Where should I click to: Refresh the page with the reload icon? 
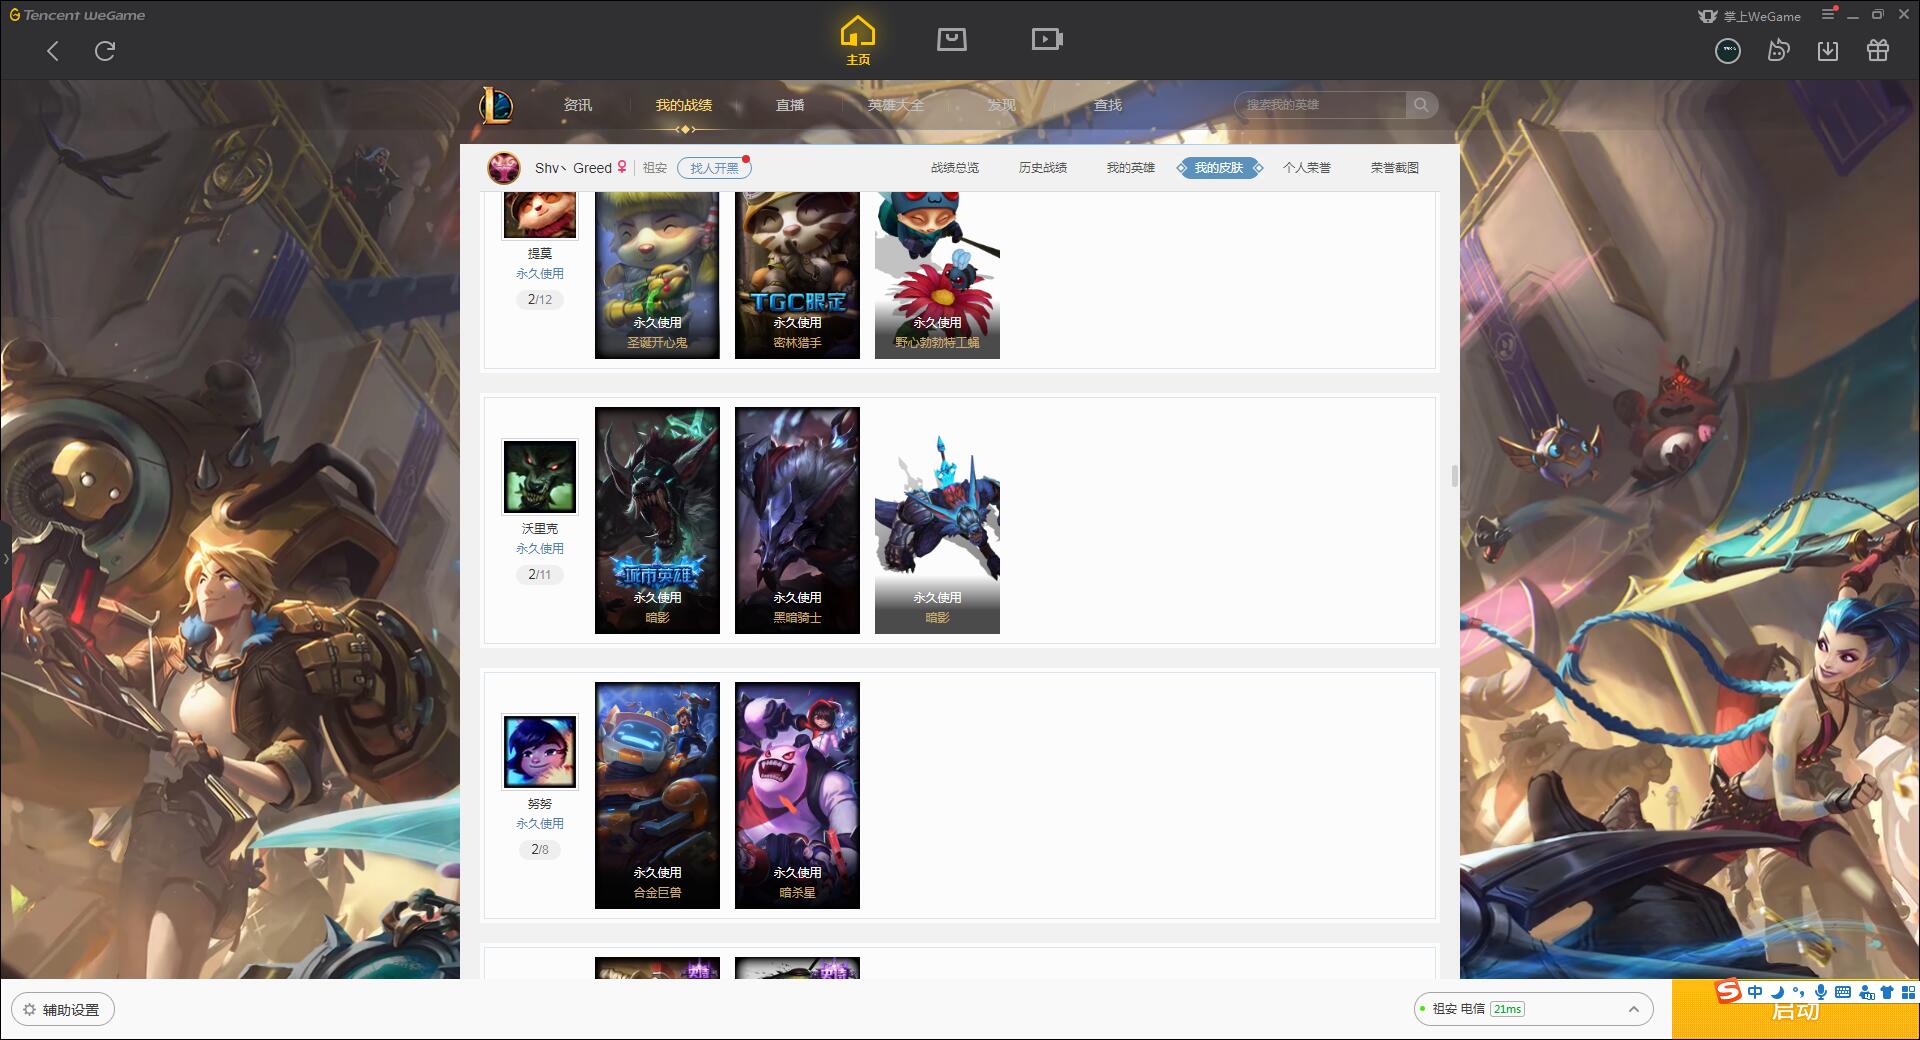[105, 51]
